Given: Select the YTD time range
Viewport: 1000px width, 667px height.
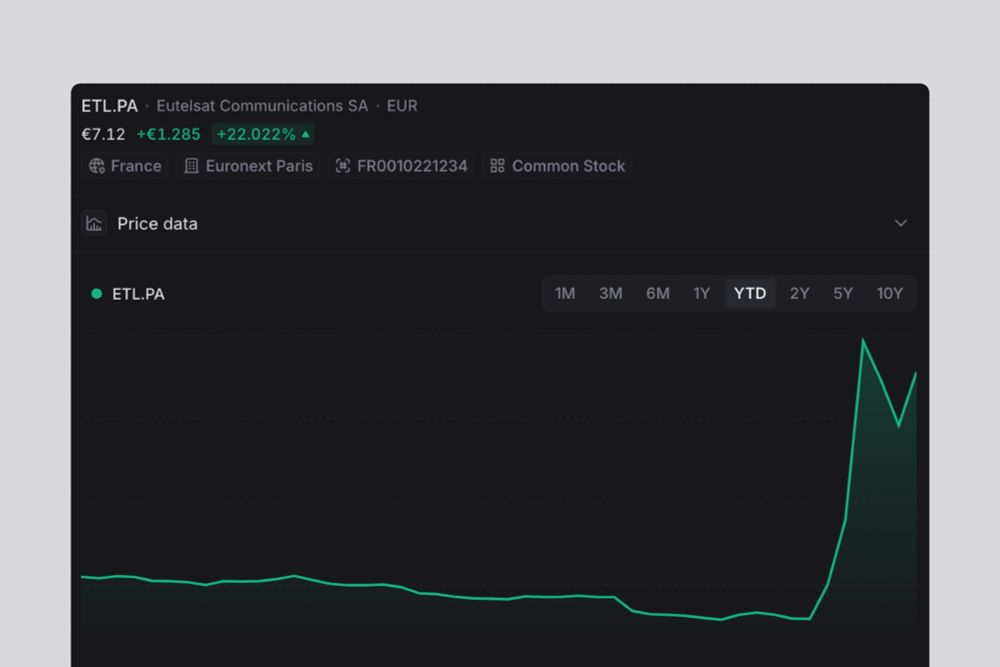Looking at the screenshot, I should (x=750, y=293).
